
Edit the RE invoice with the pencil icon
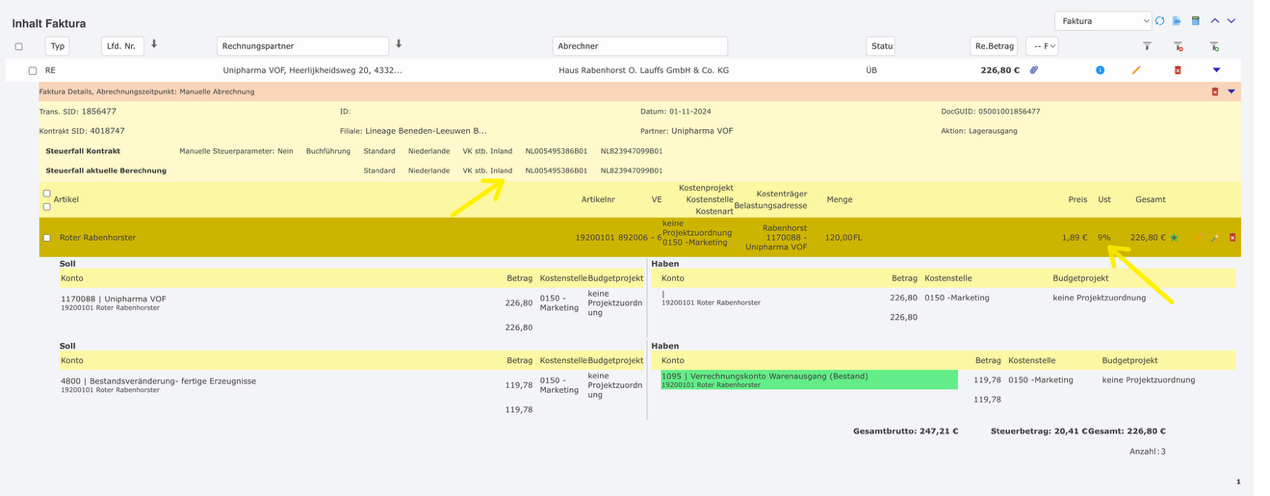[1136, 70]
